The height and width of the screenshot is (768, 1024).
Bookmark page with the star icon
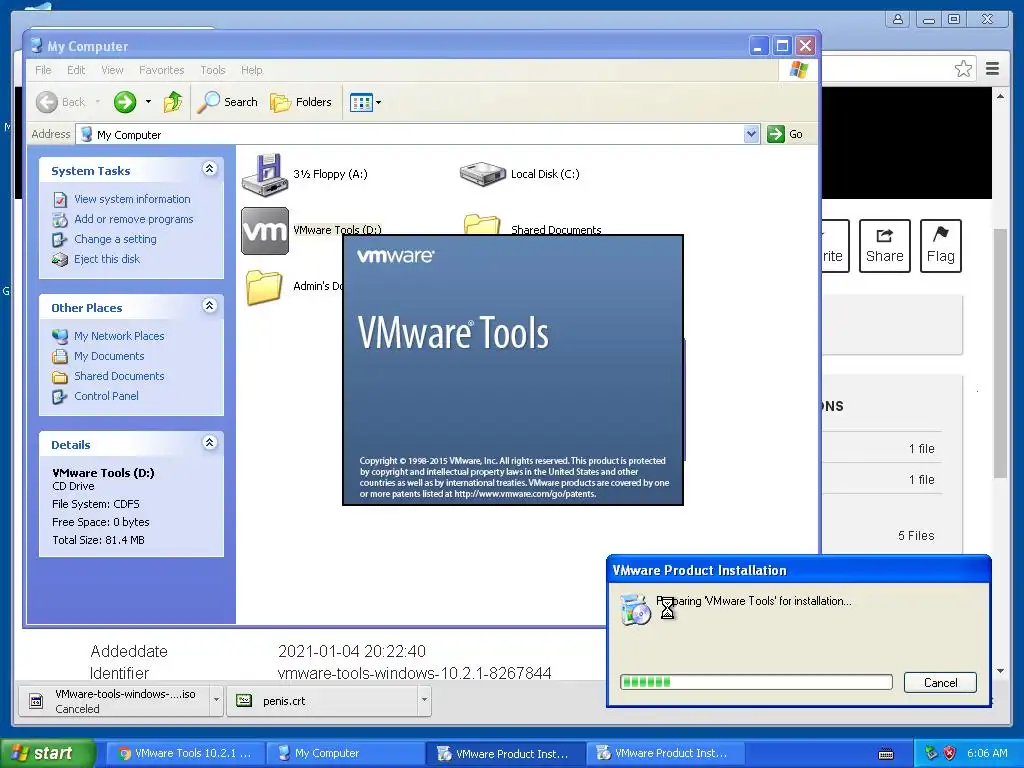pos(963,69)
